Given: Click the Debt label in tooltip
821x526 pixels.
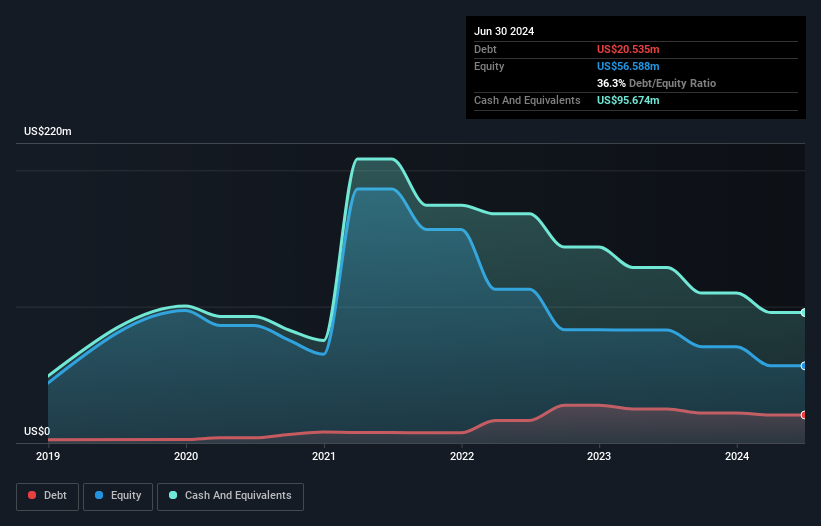Looking at the screenshot, I should (485, 49).
